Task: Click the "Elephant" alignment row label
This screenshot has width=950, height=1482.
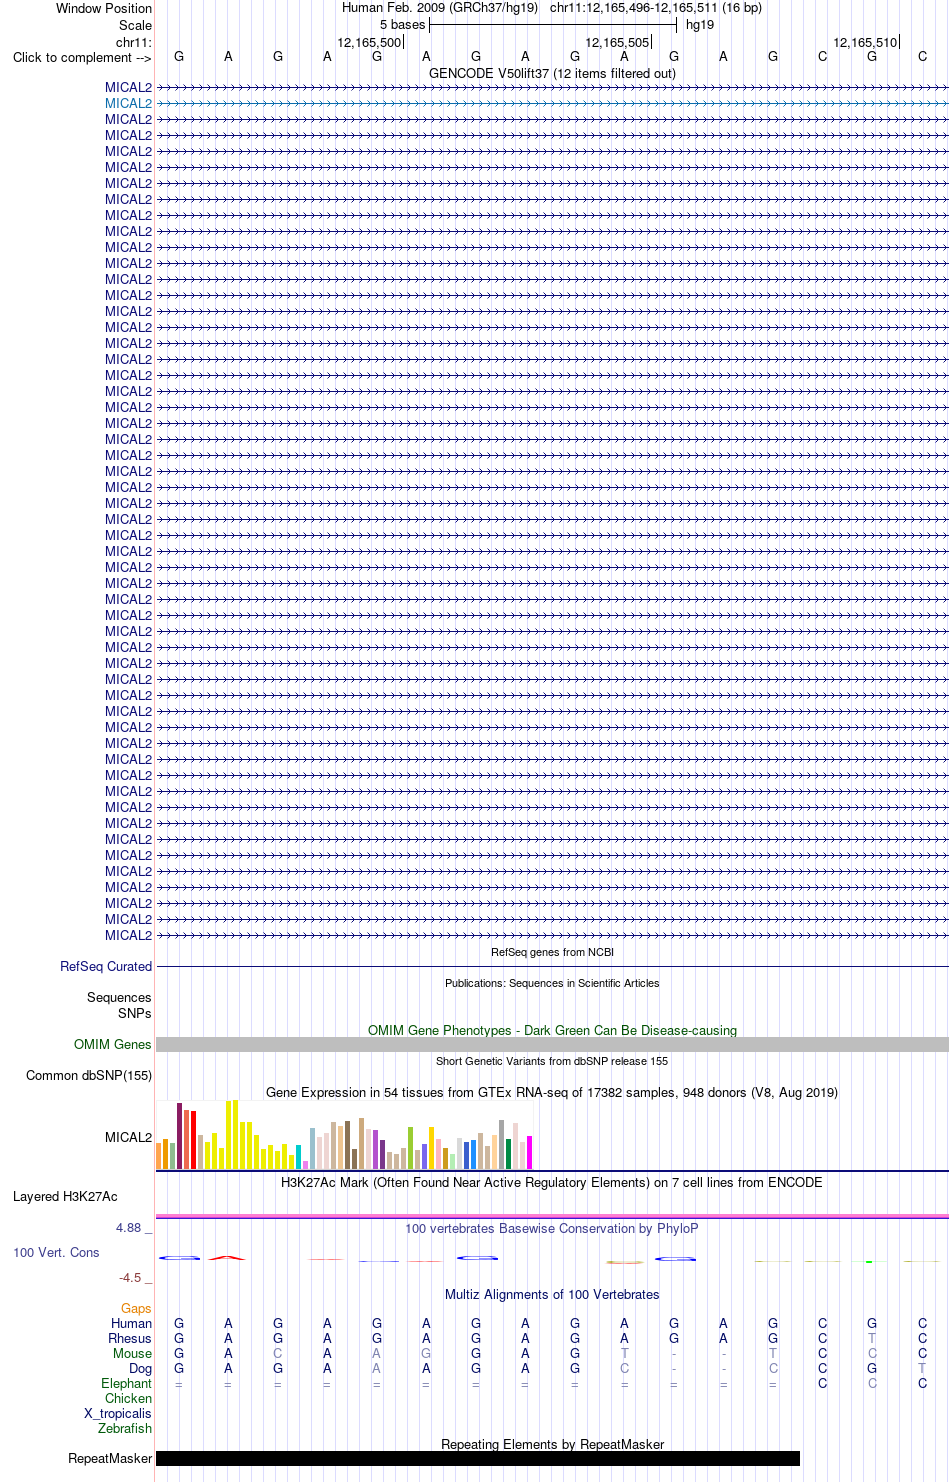Action: (x=126, y=1383)
